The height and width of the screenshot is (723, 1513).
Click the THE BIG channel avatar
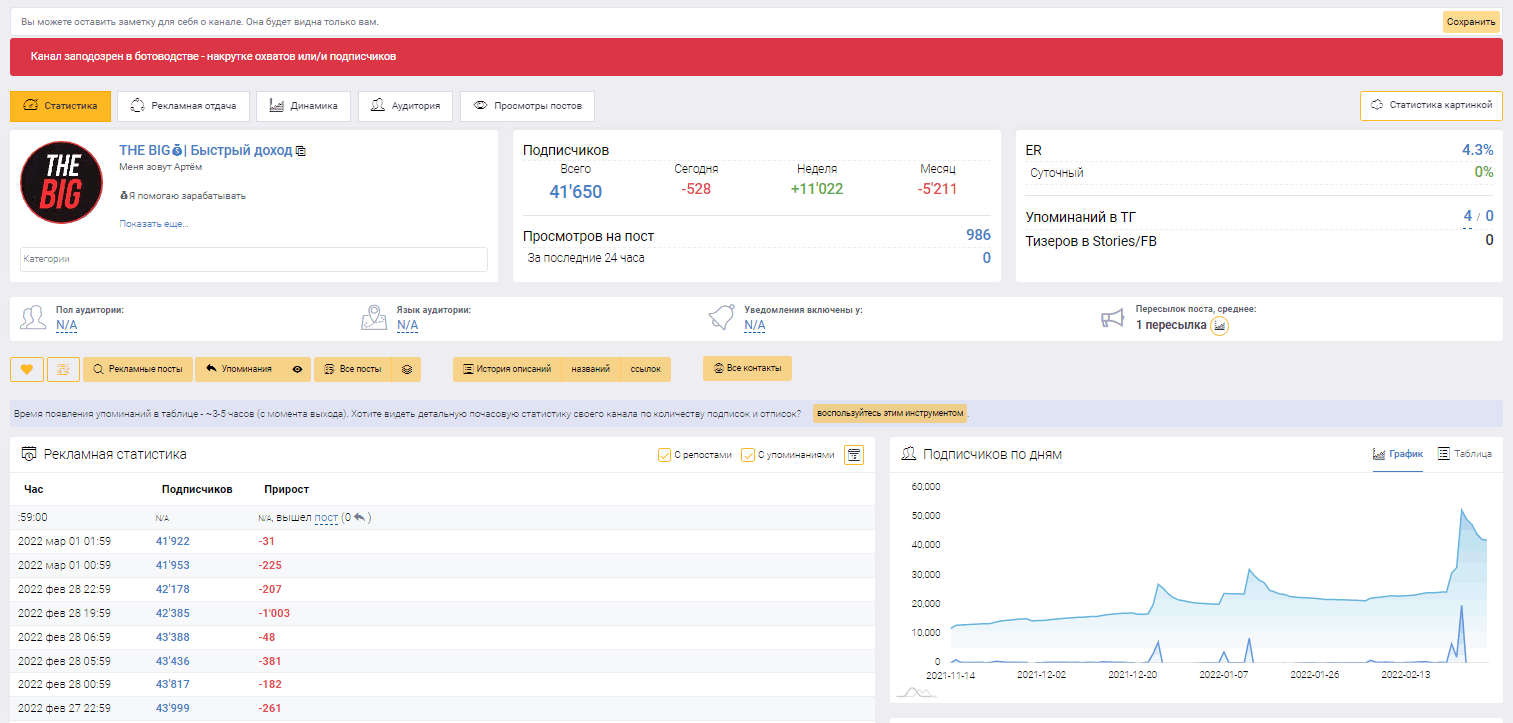tap(62, 182)
